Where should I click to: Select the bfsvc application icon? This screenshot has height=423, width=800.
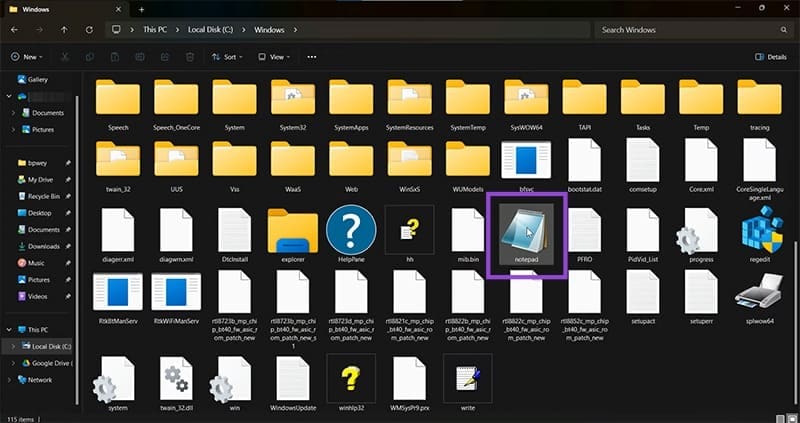[526, 160]
